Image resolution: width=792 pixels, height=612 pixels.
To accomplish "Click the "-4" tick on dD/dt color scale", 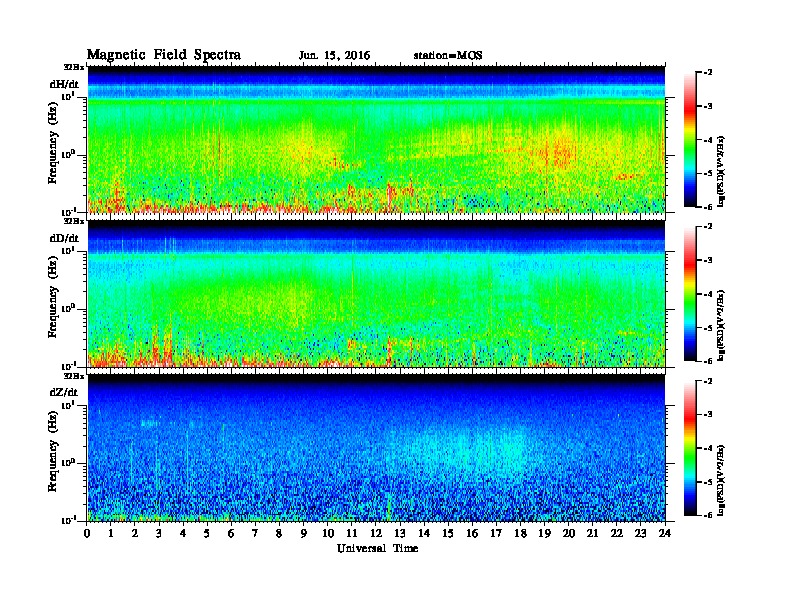I will [708, 294].
